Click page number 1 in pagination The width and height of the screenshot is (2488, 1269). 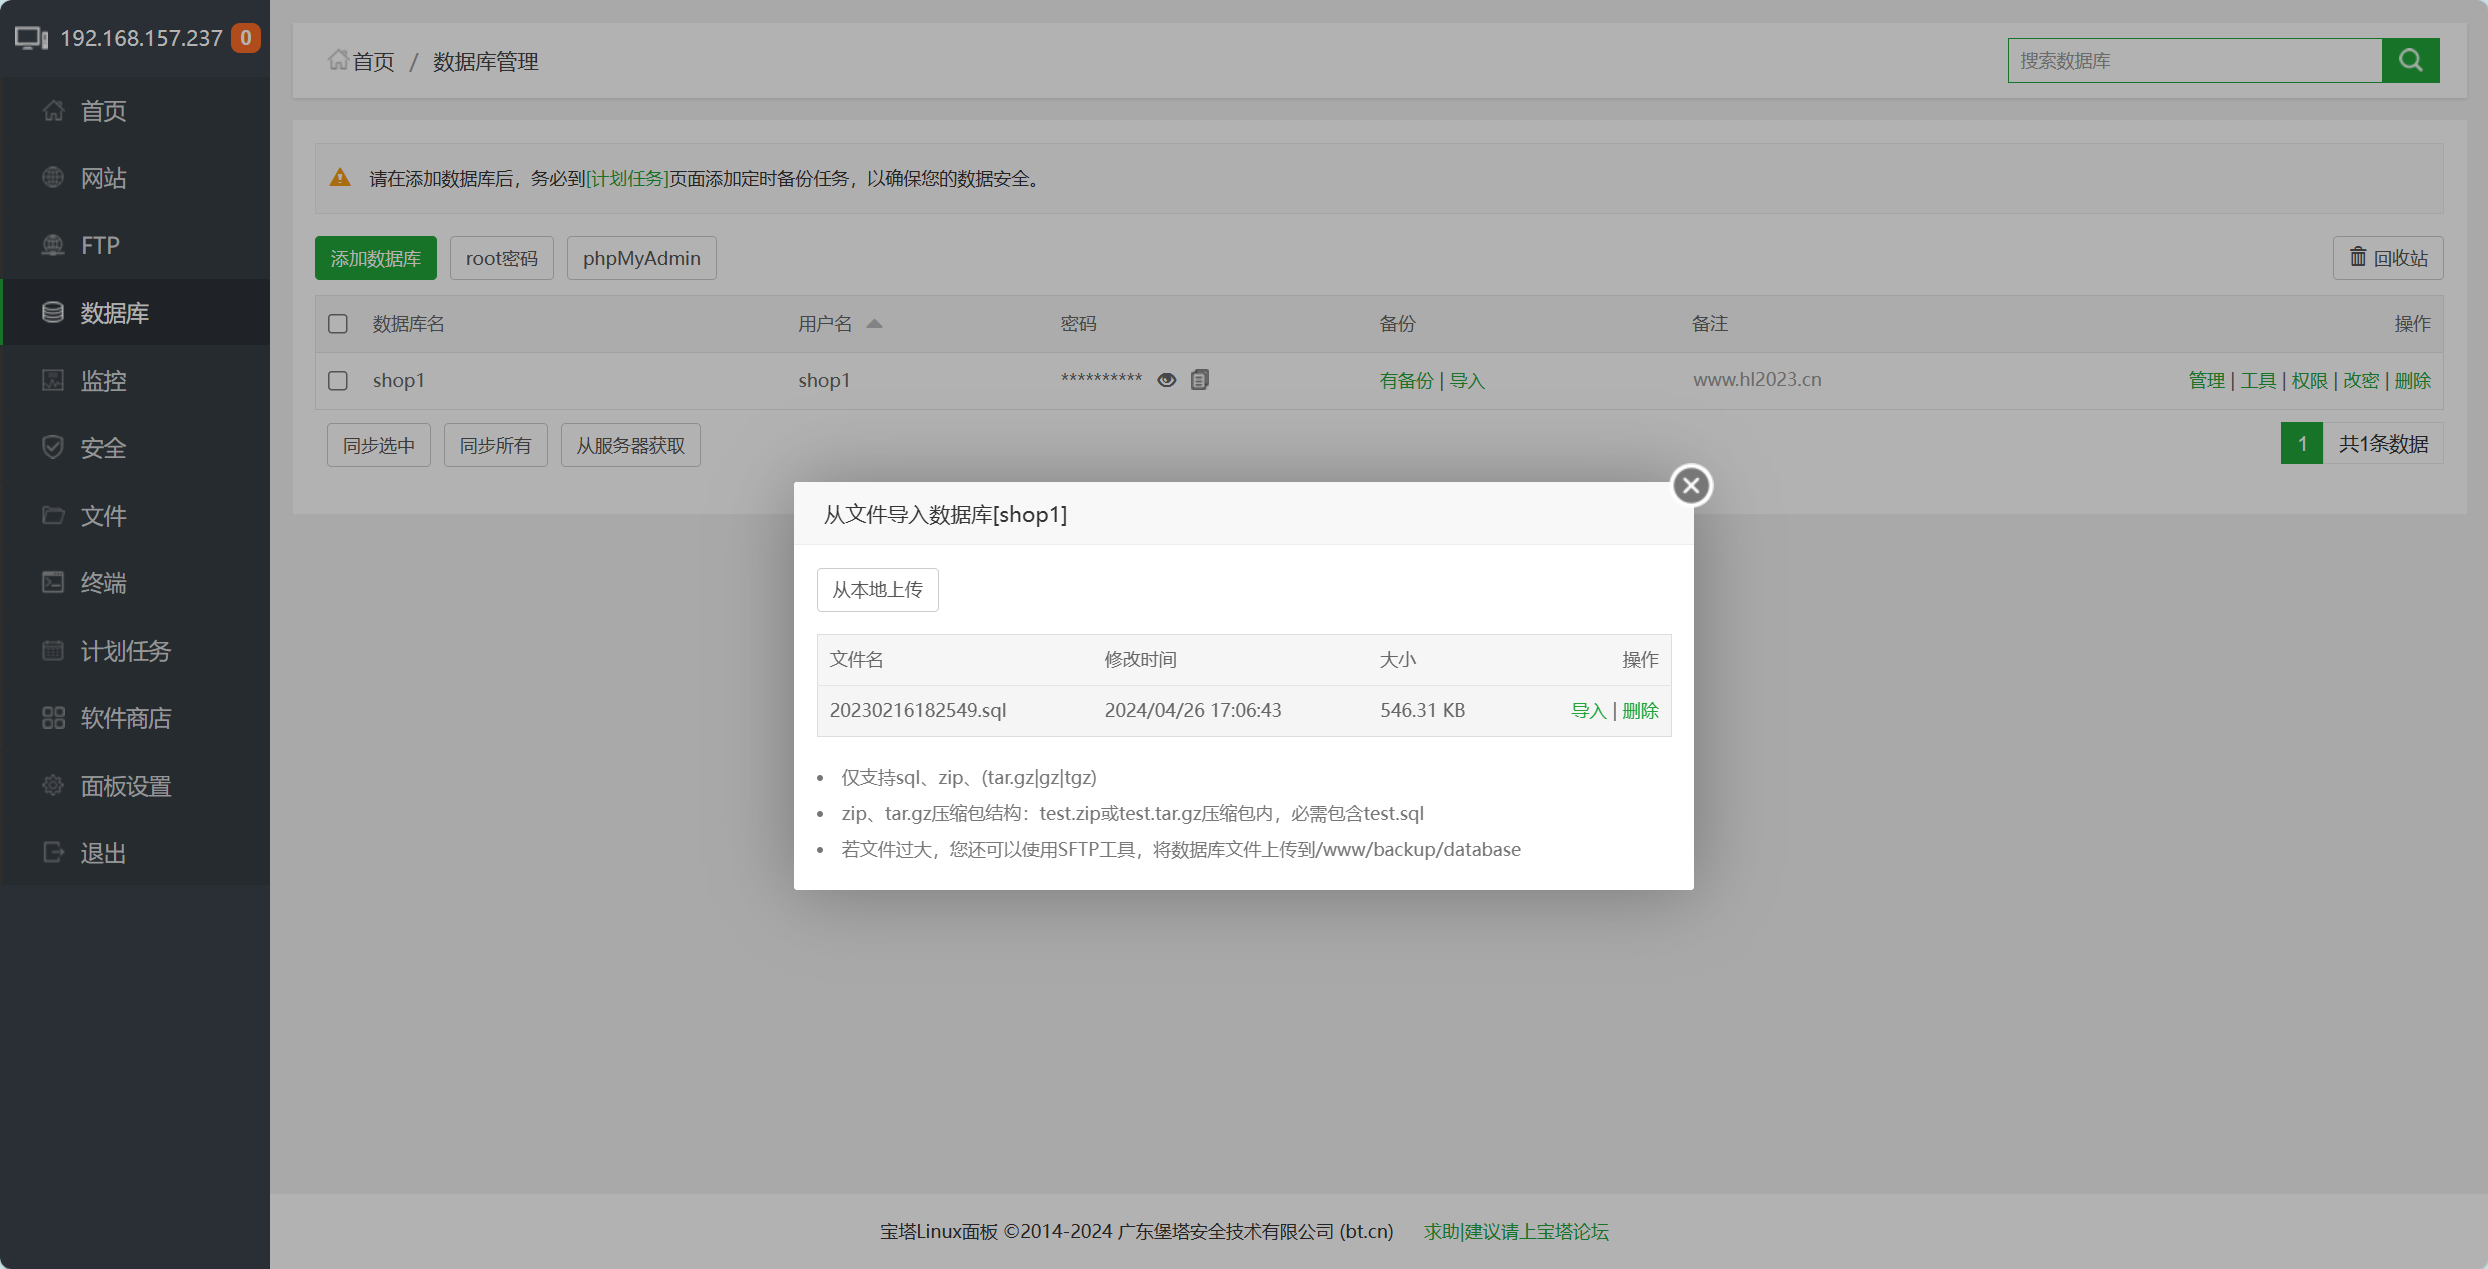click(2301, 444)
